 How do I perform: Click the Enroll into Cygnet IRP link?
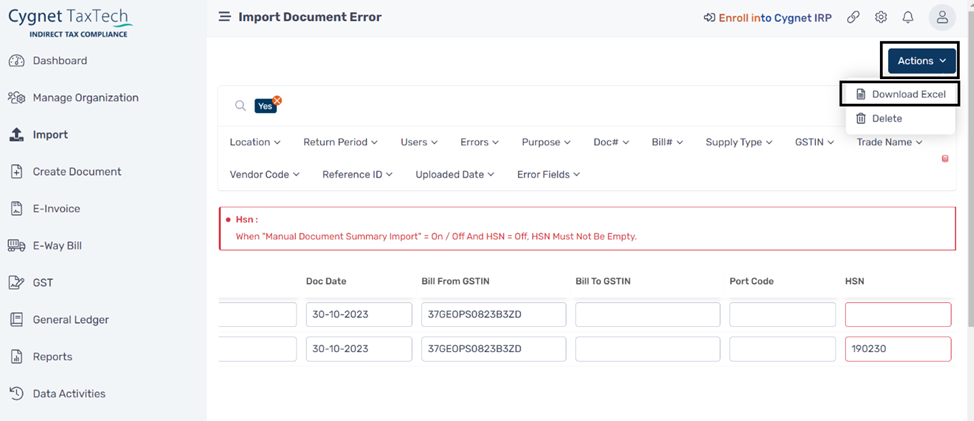point(775,17)
